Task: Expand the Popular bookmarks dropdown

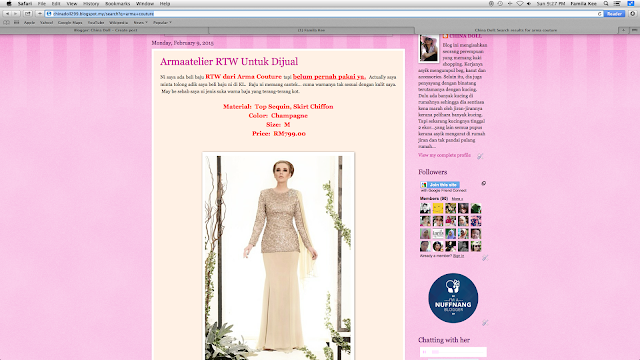Action: tap(162, 22)
